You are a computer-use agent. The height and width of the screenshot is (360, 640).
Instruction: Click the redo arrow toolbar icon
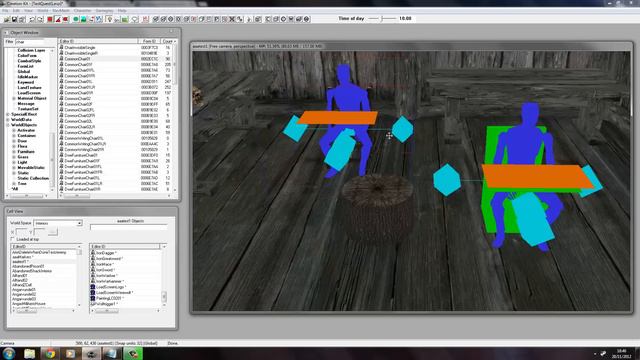[40, 19]
